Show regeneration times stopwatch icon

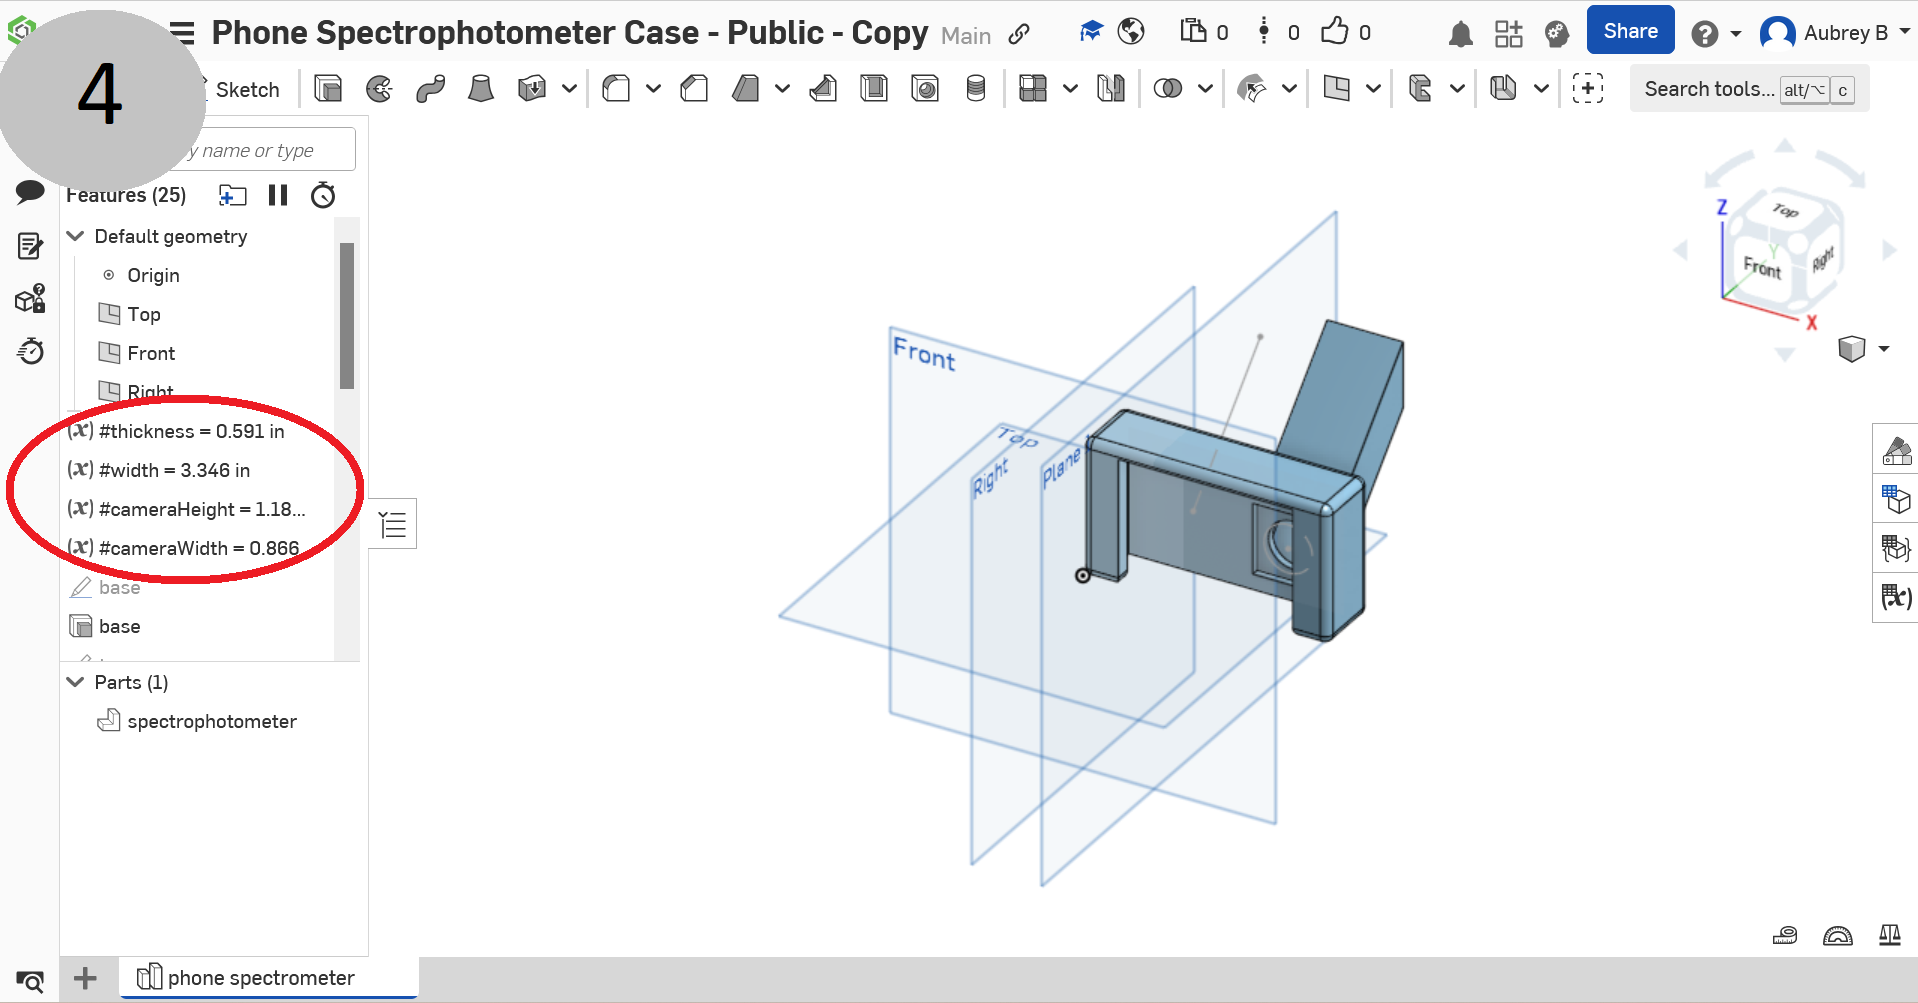(323, 195)
